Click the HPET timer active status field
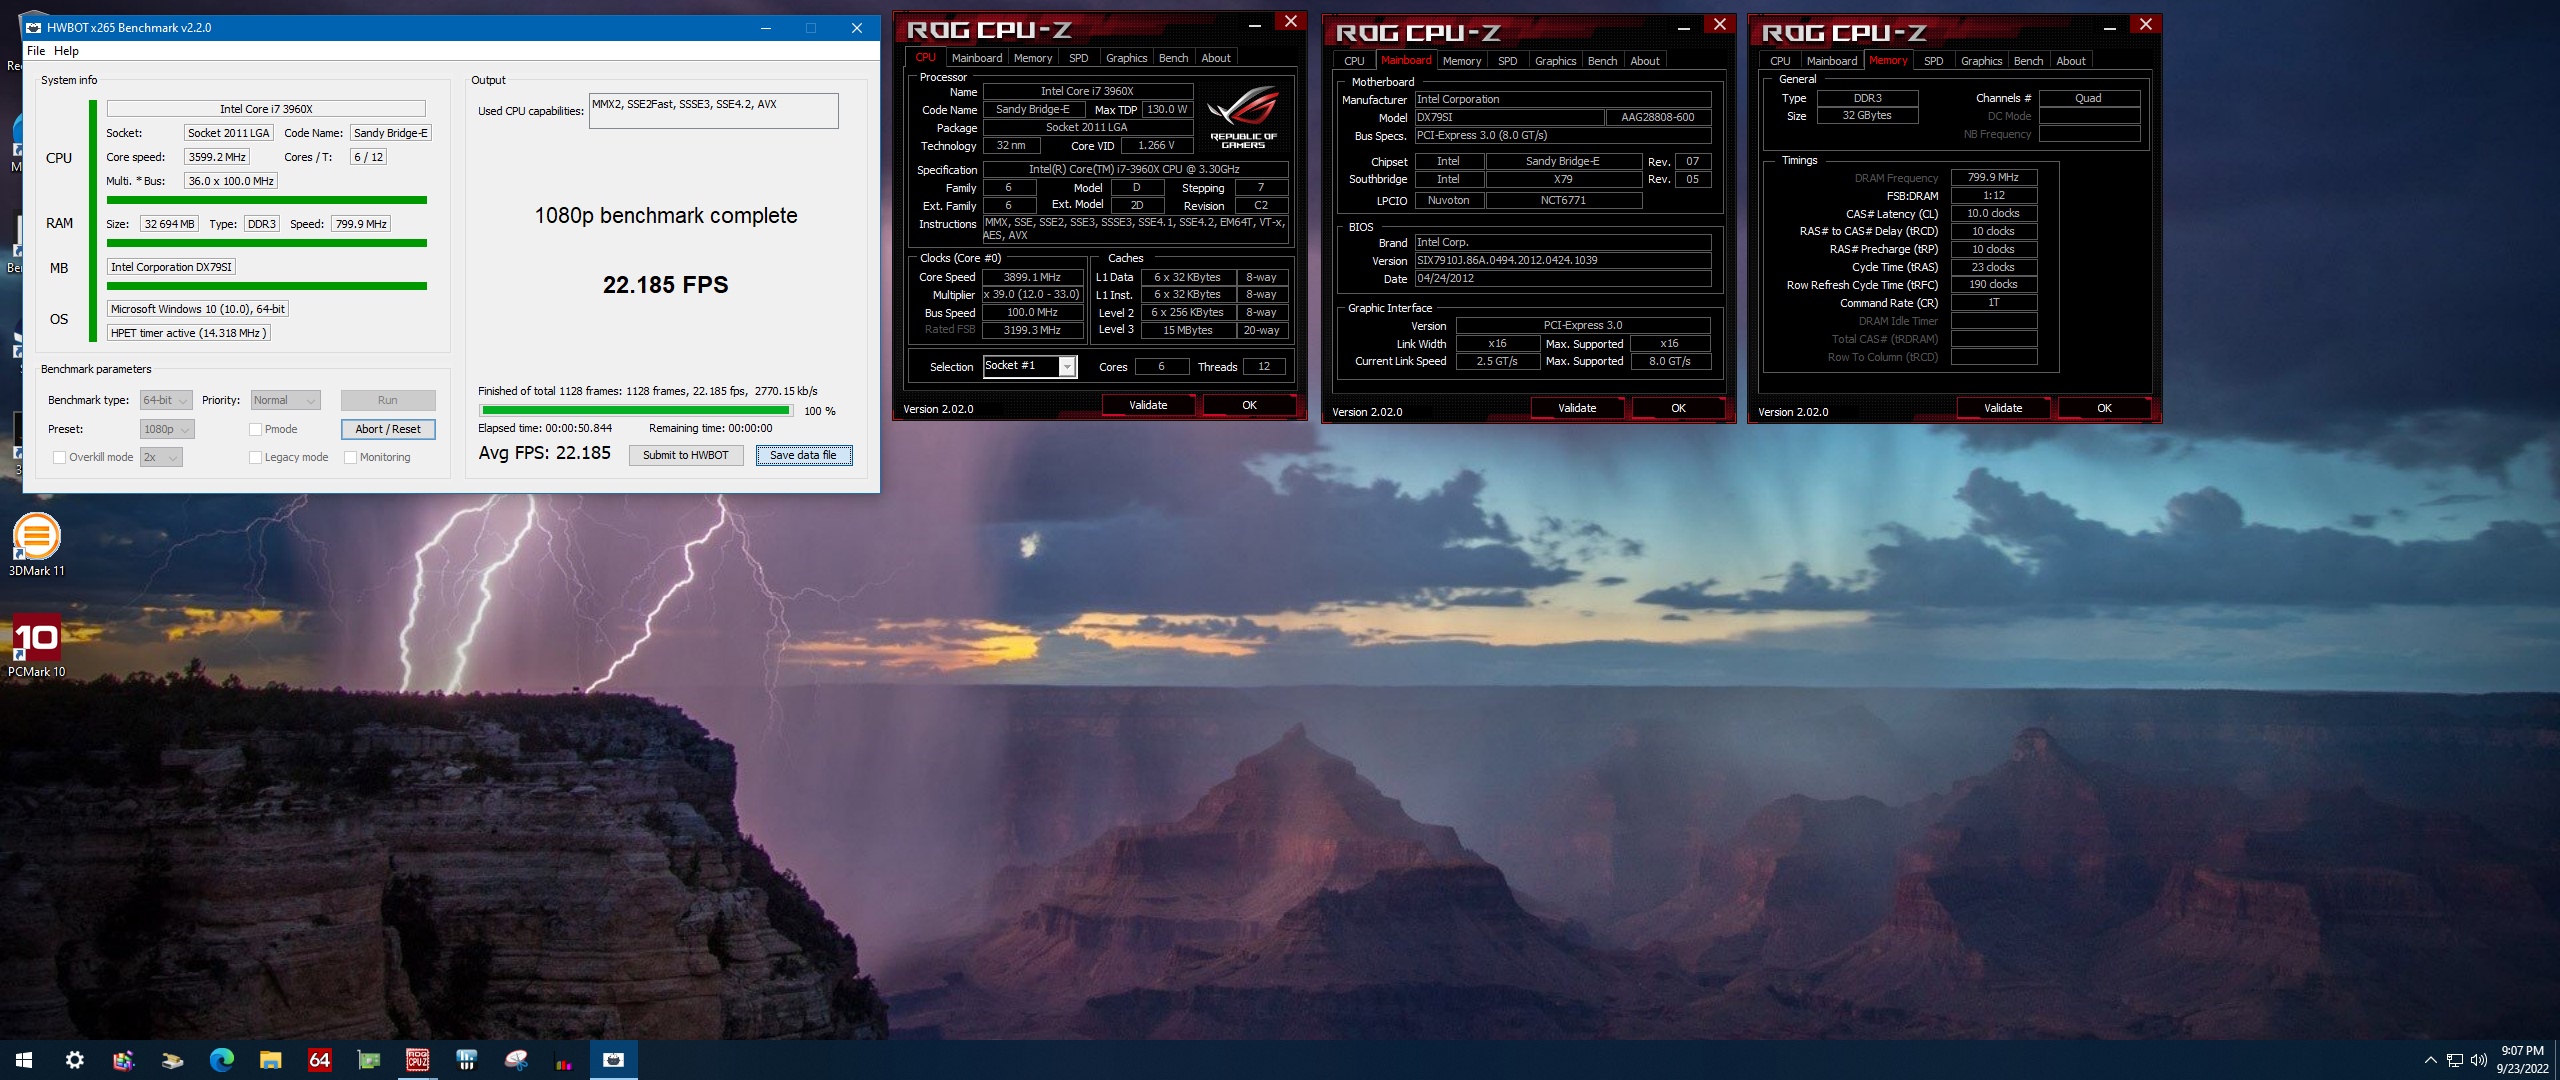 (x=189, y=333)
